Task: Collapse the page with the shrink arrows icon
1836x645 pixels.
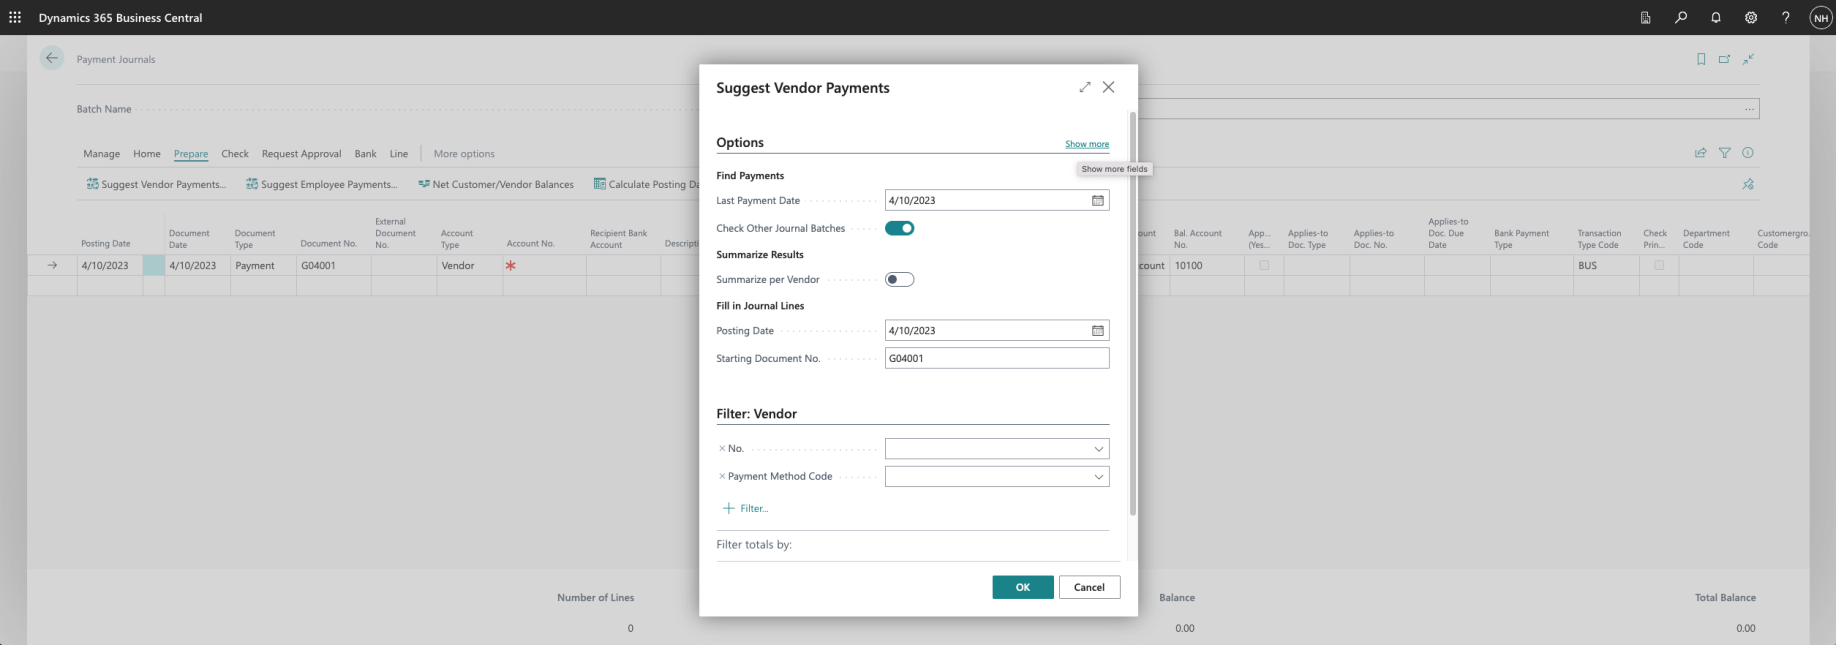Action: [1749, 59]
